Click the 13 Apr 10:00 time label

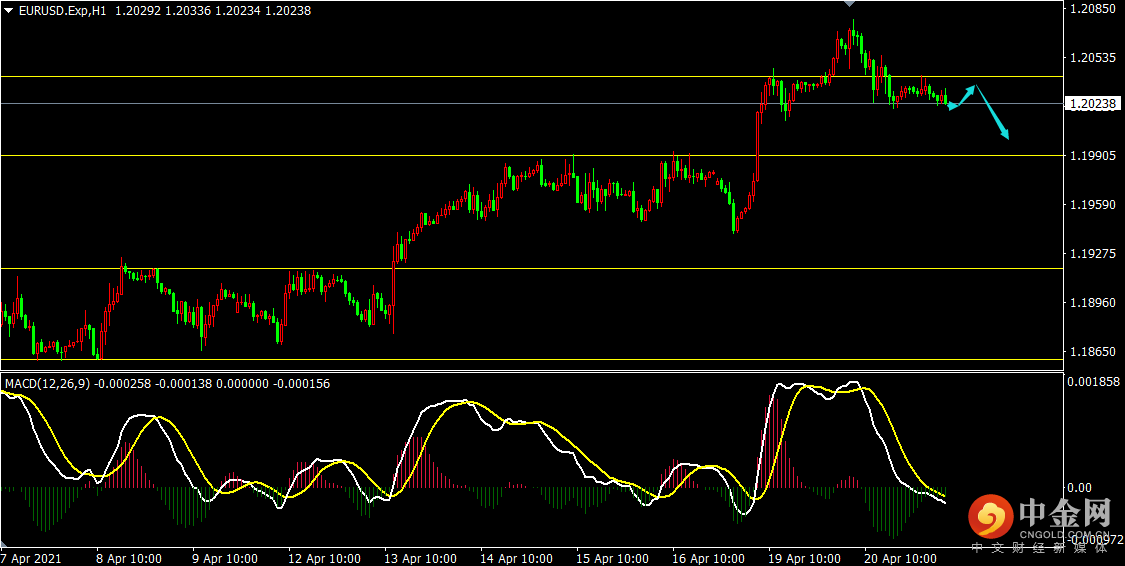[421, 558]
